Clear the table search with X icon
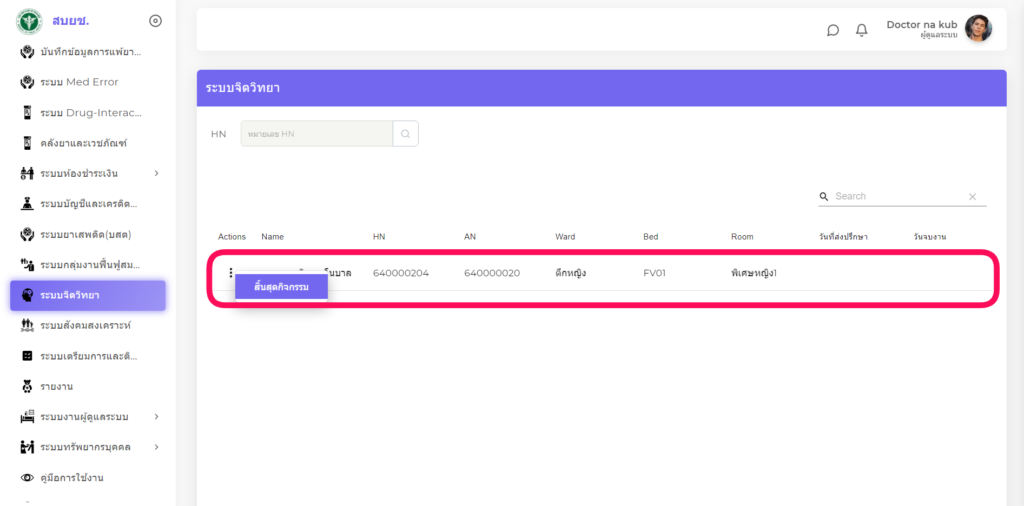This screenshot has width=1024, height=506. [x=972, y=197]
